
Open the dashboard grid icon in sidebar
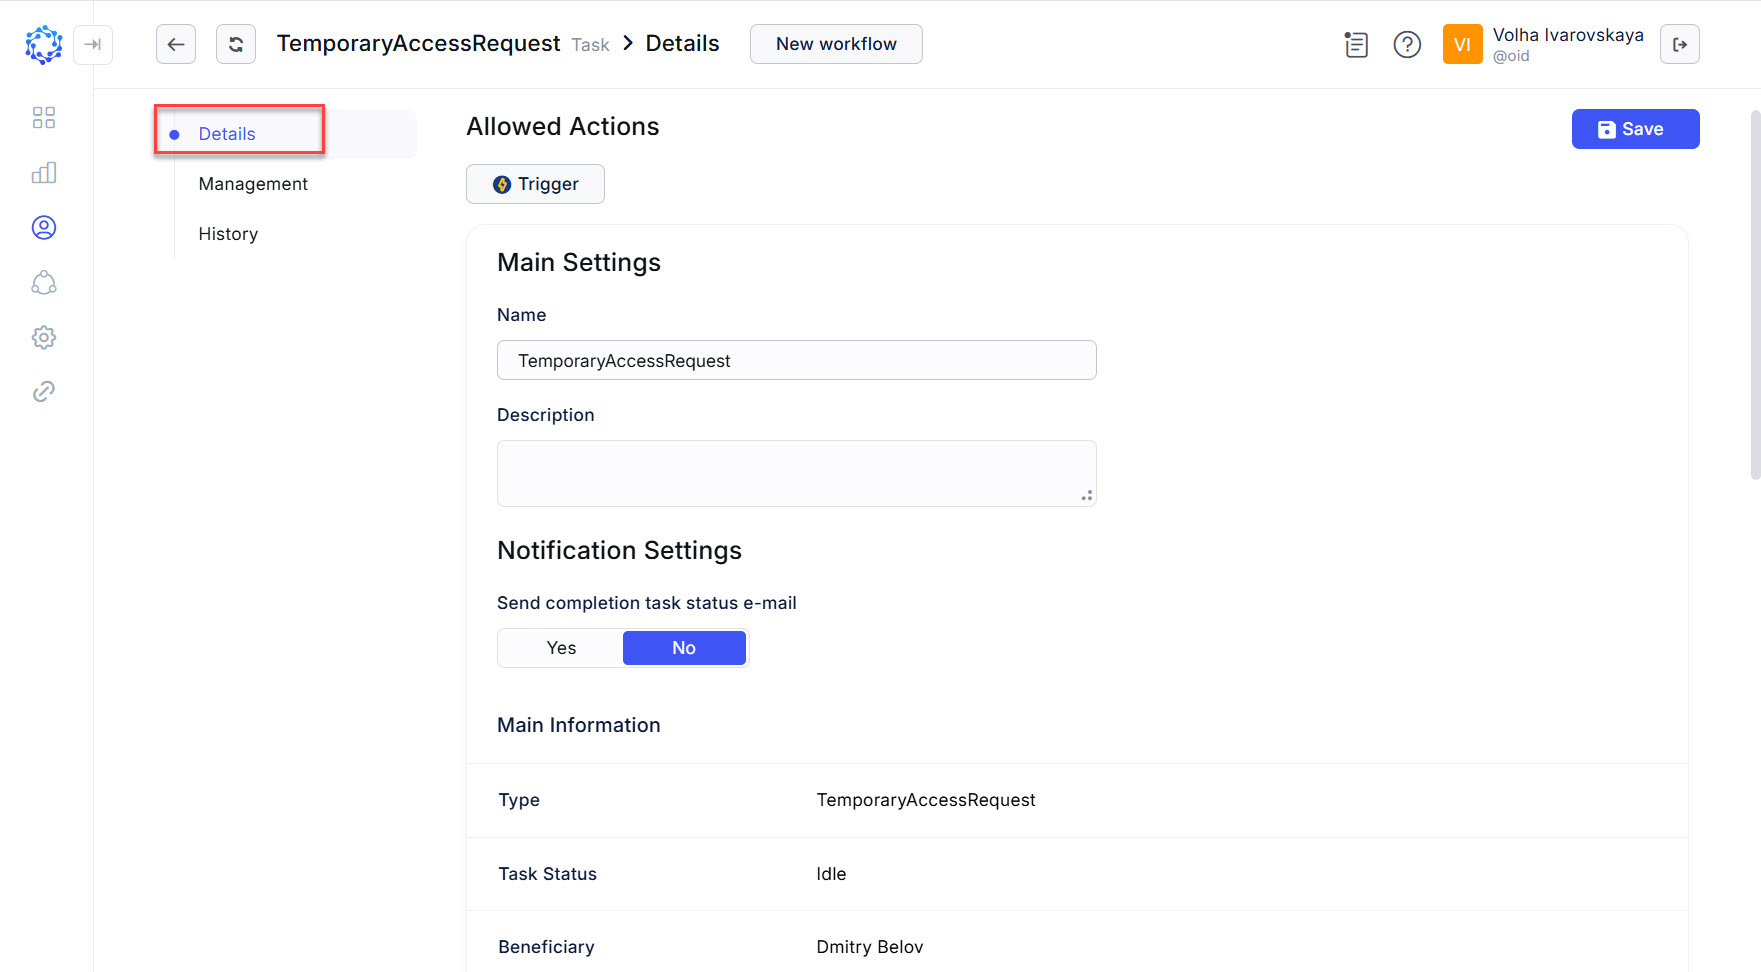click(43, 118)
